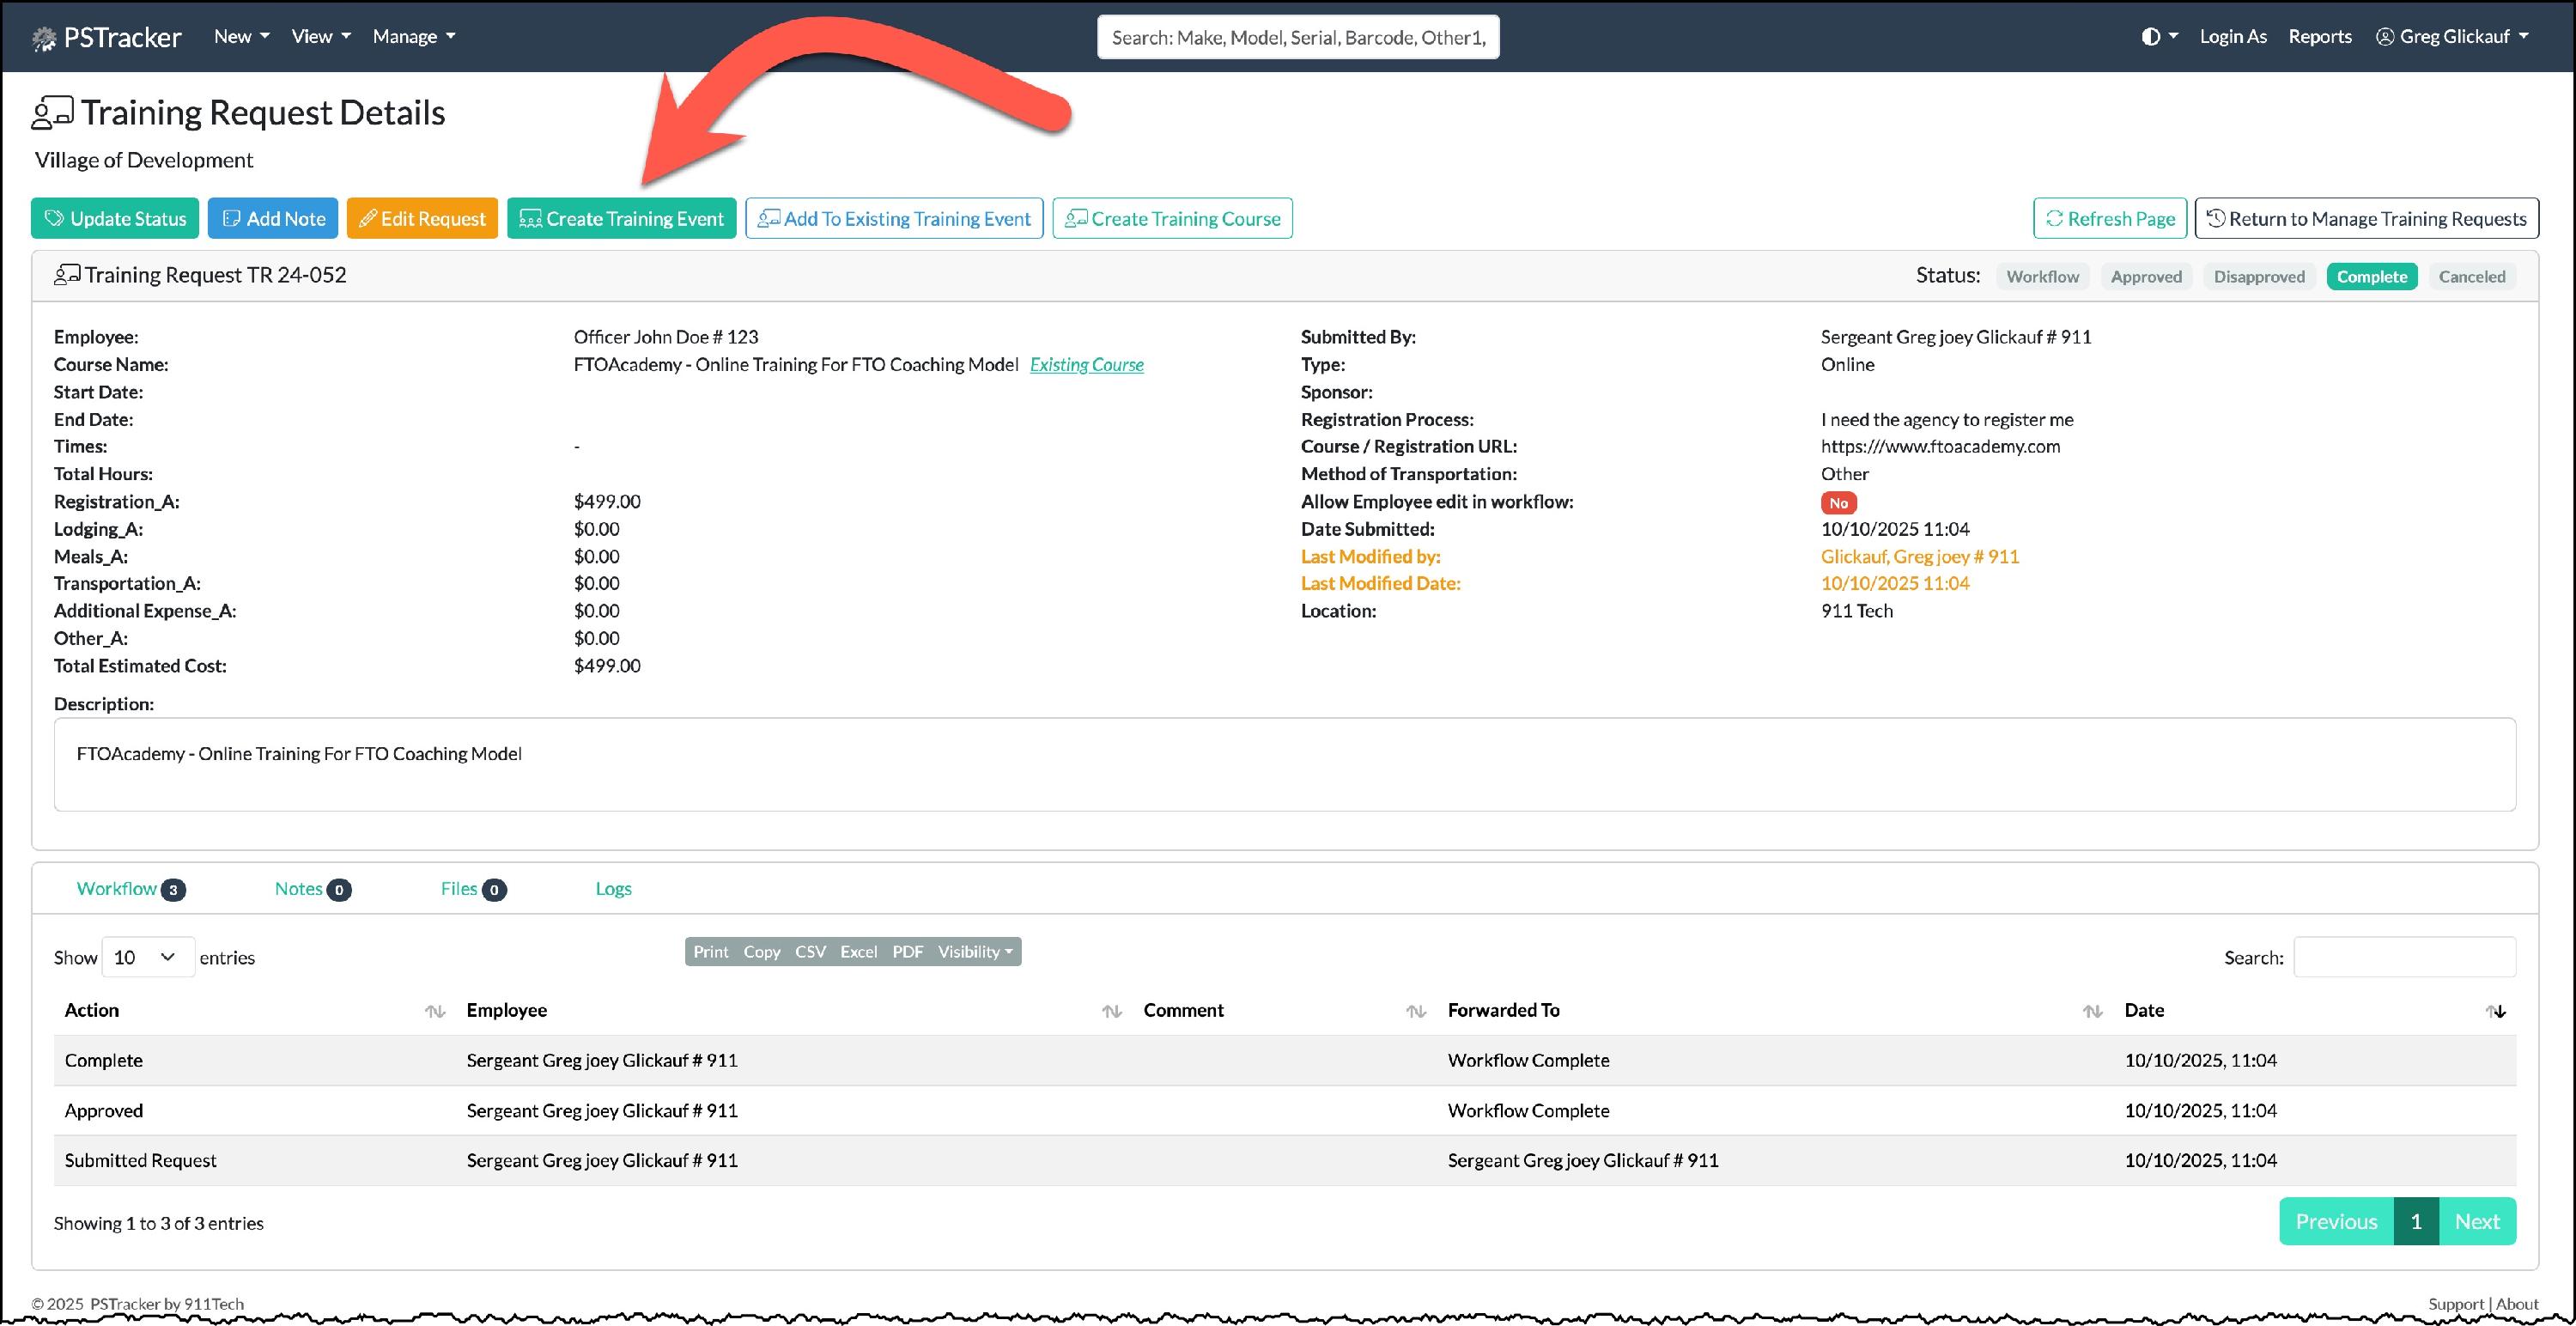Click Add To Existing Training Event

[894, 219]
